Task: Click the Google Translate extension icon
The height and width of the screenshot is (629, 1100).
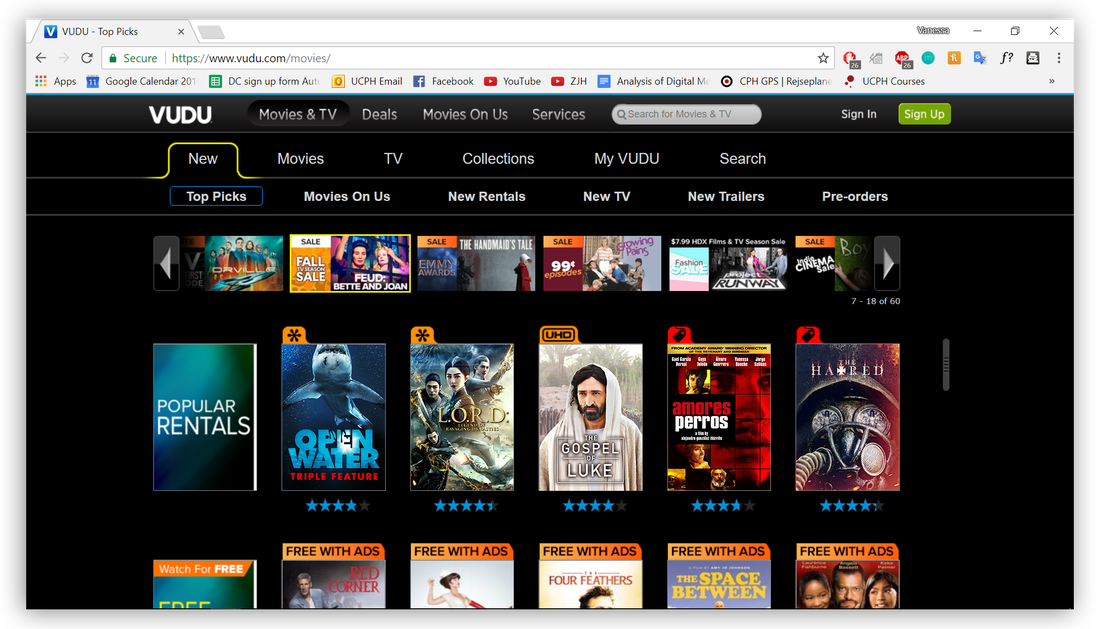Action: click(980, 58)
